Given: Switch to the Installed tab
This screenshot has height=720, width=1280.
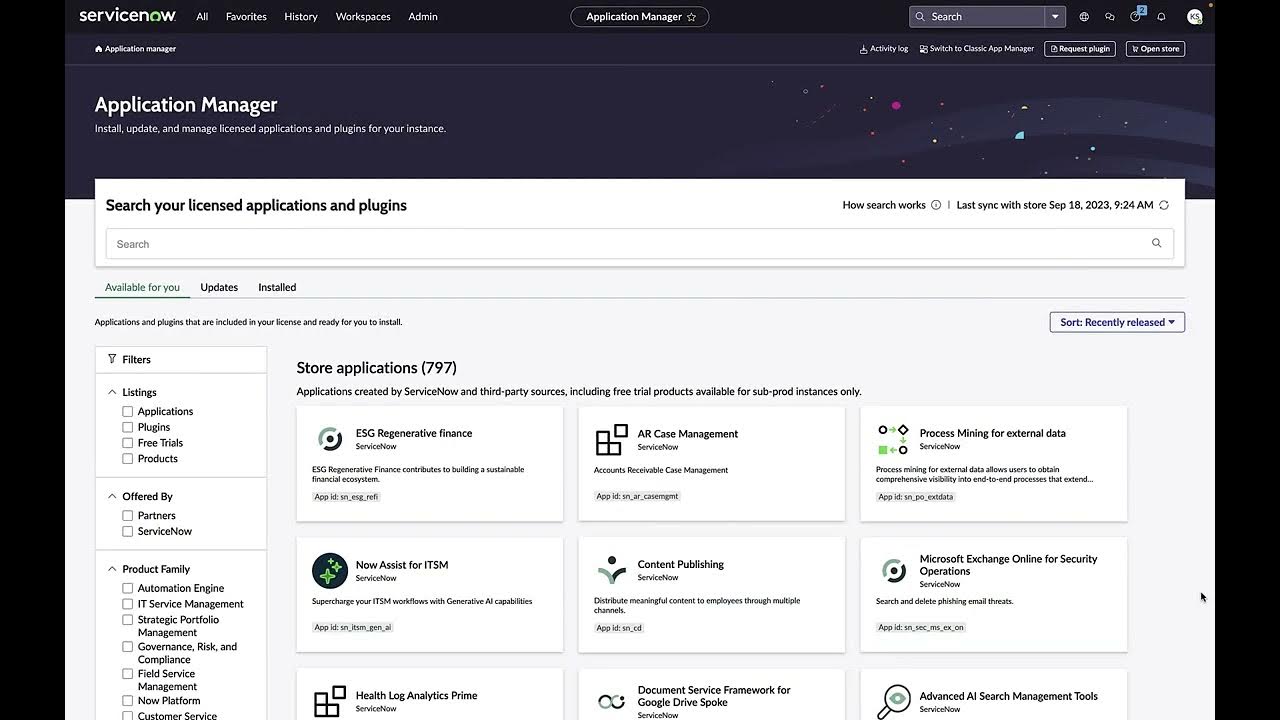Looking at the screenshot, I should [277, 287].
